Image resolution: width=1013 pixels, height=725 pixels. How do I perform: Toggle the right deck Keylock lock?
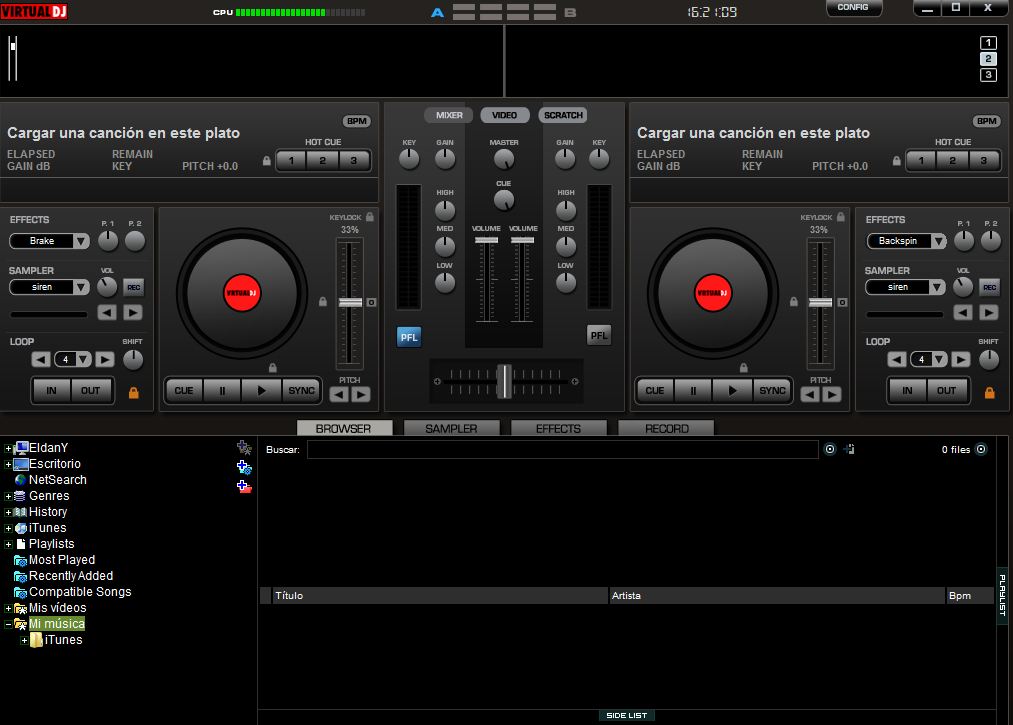(x=841, y=217)
